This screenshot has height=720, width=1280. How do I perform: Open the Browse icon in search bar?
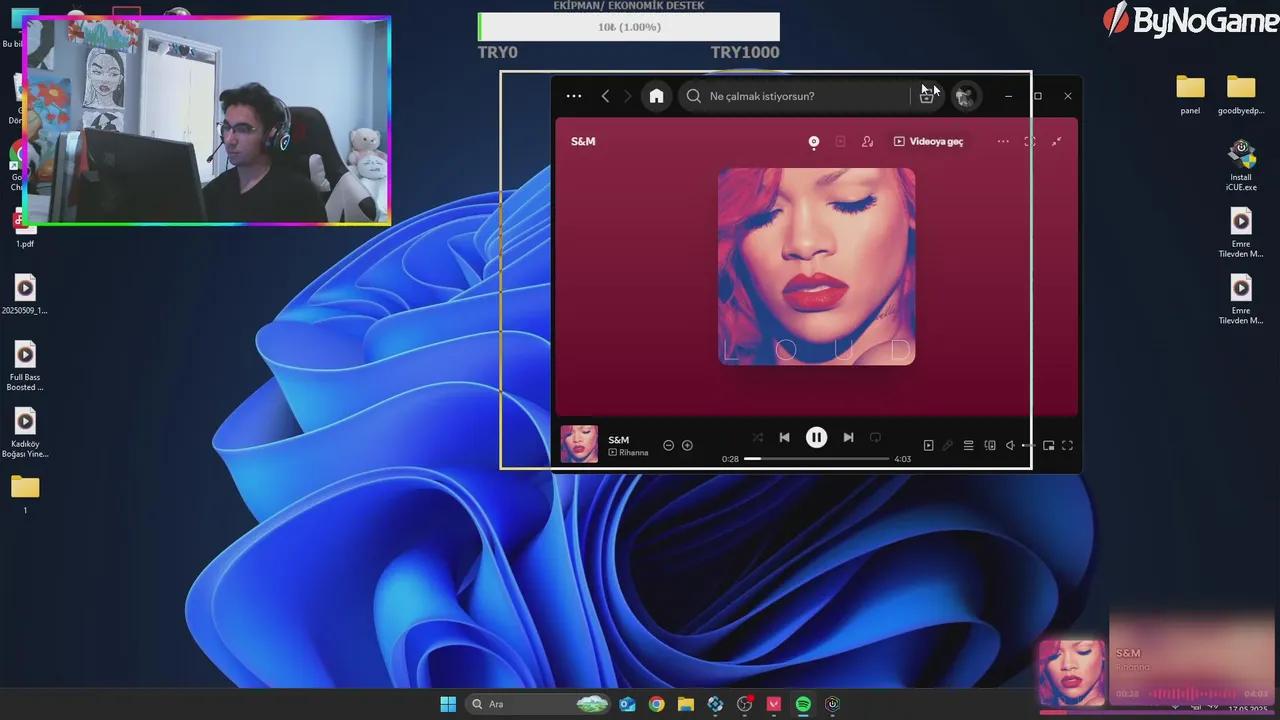tap(926, 96)
